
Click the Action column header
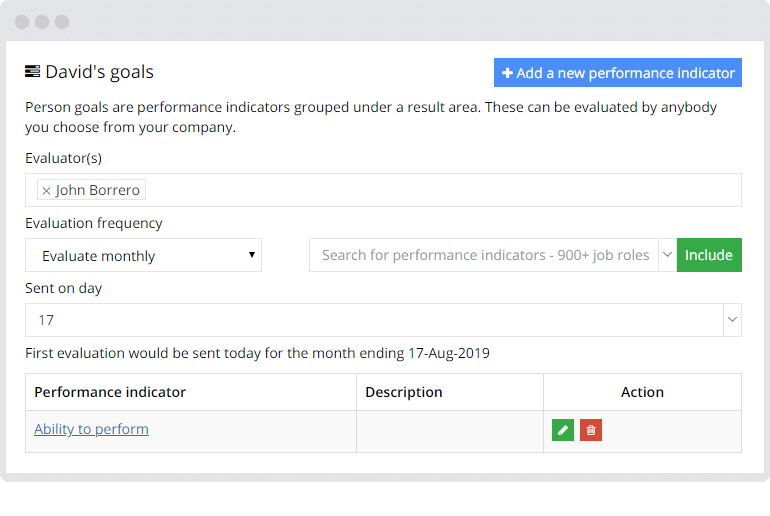(642, 392)
